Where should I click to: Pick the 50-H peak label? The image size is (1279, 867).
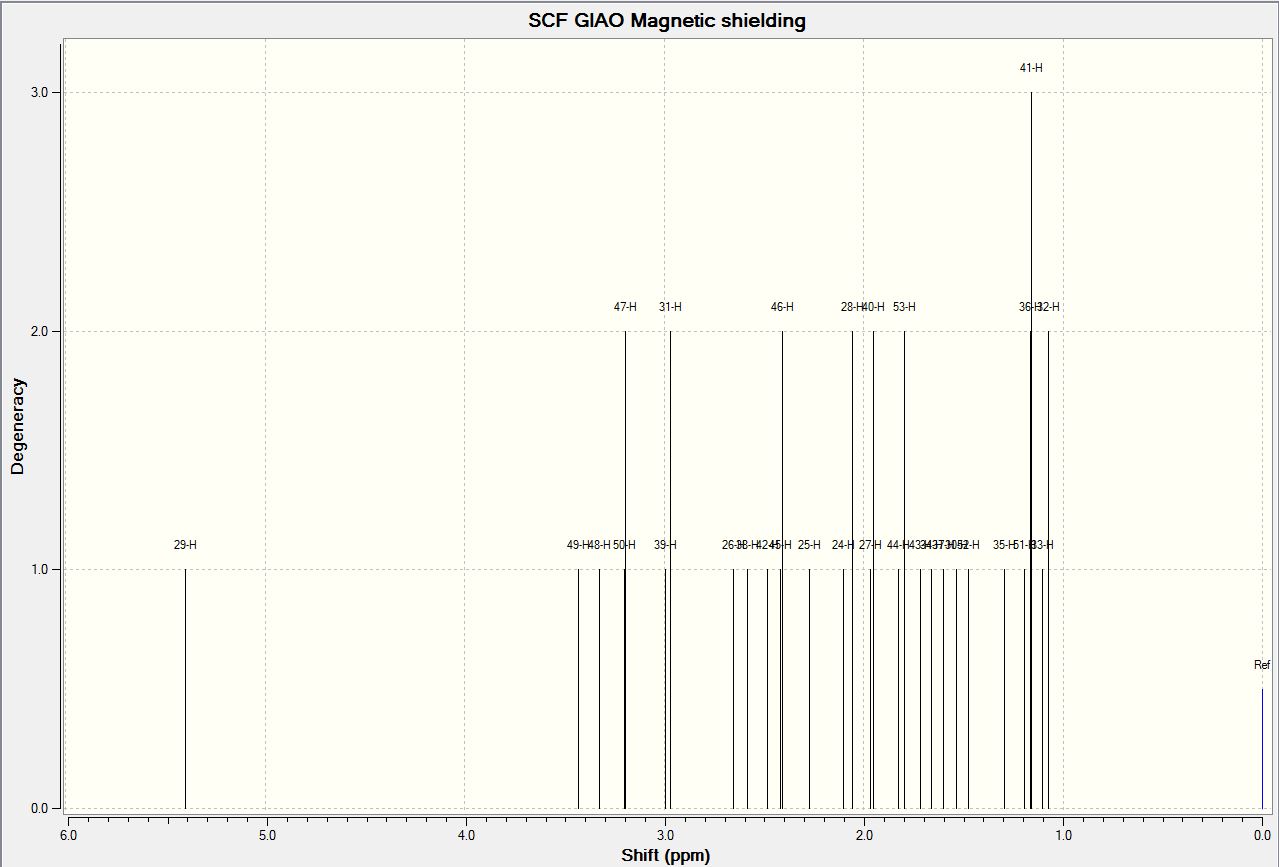[x=625, y=545]
